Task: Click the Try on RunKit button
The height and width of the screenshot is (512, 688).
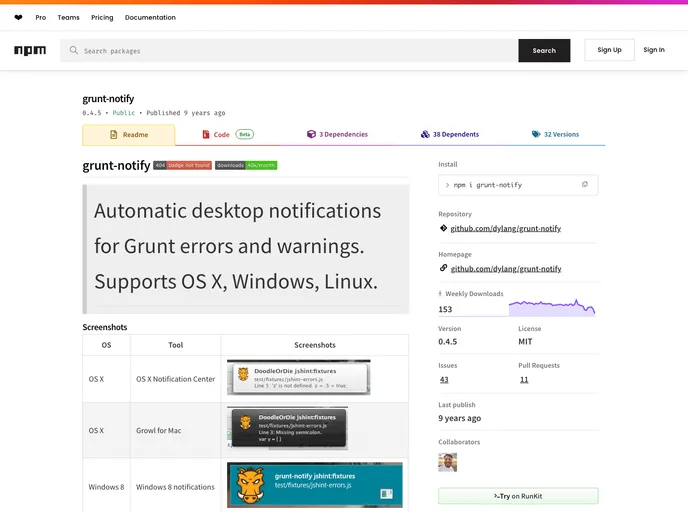Action: (518, 496)
